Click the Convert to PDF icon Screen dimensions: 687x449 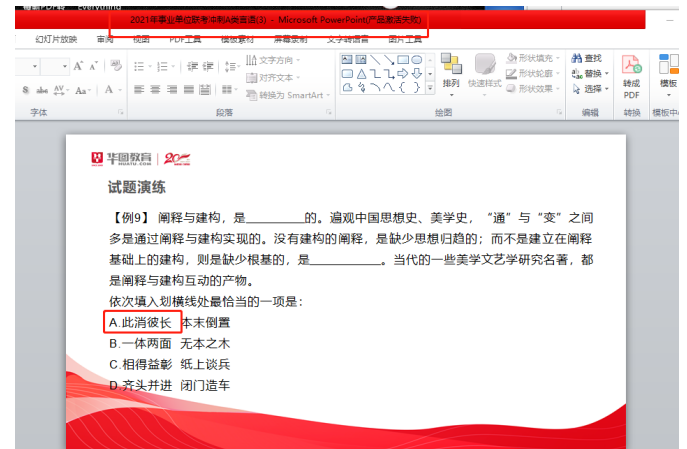pyautogui.click(x=631, y=70)
